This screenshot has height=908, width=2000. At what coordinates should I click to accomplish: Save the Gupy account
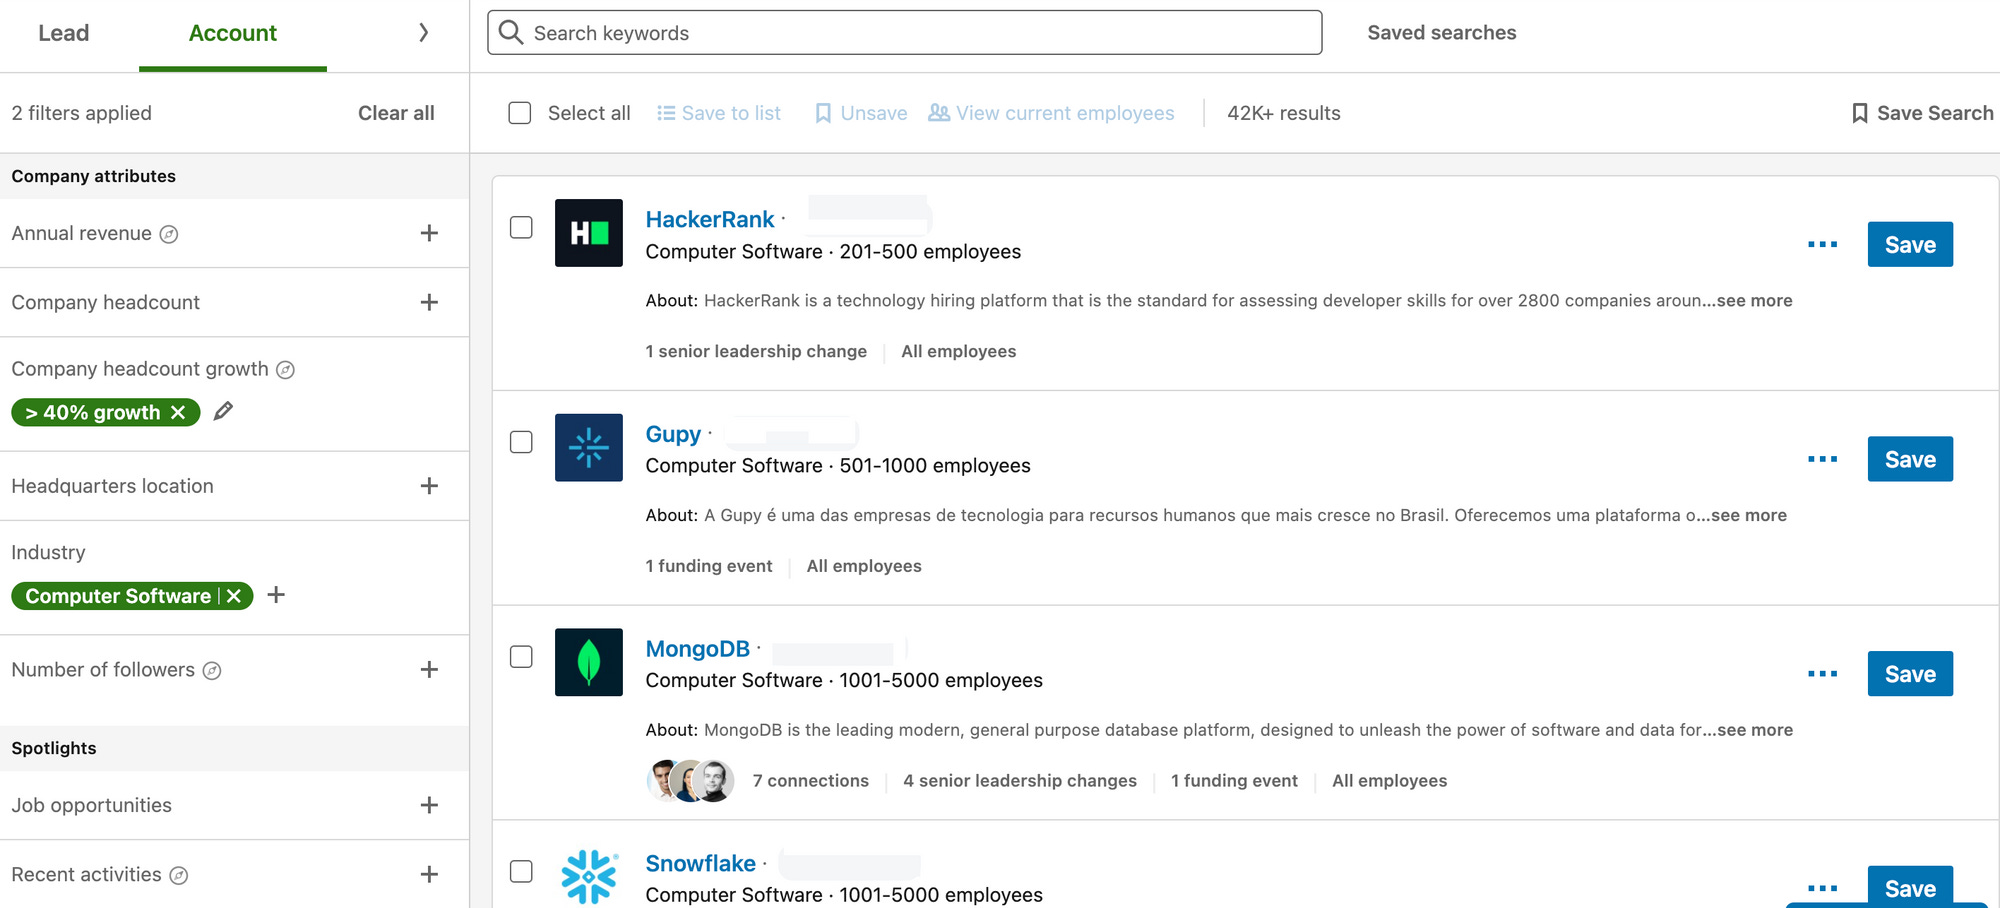click(1910, 459)
